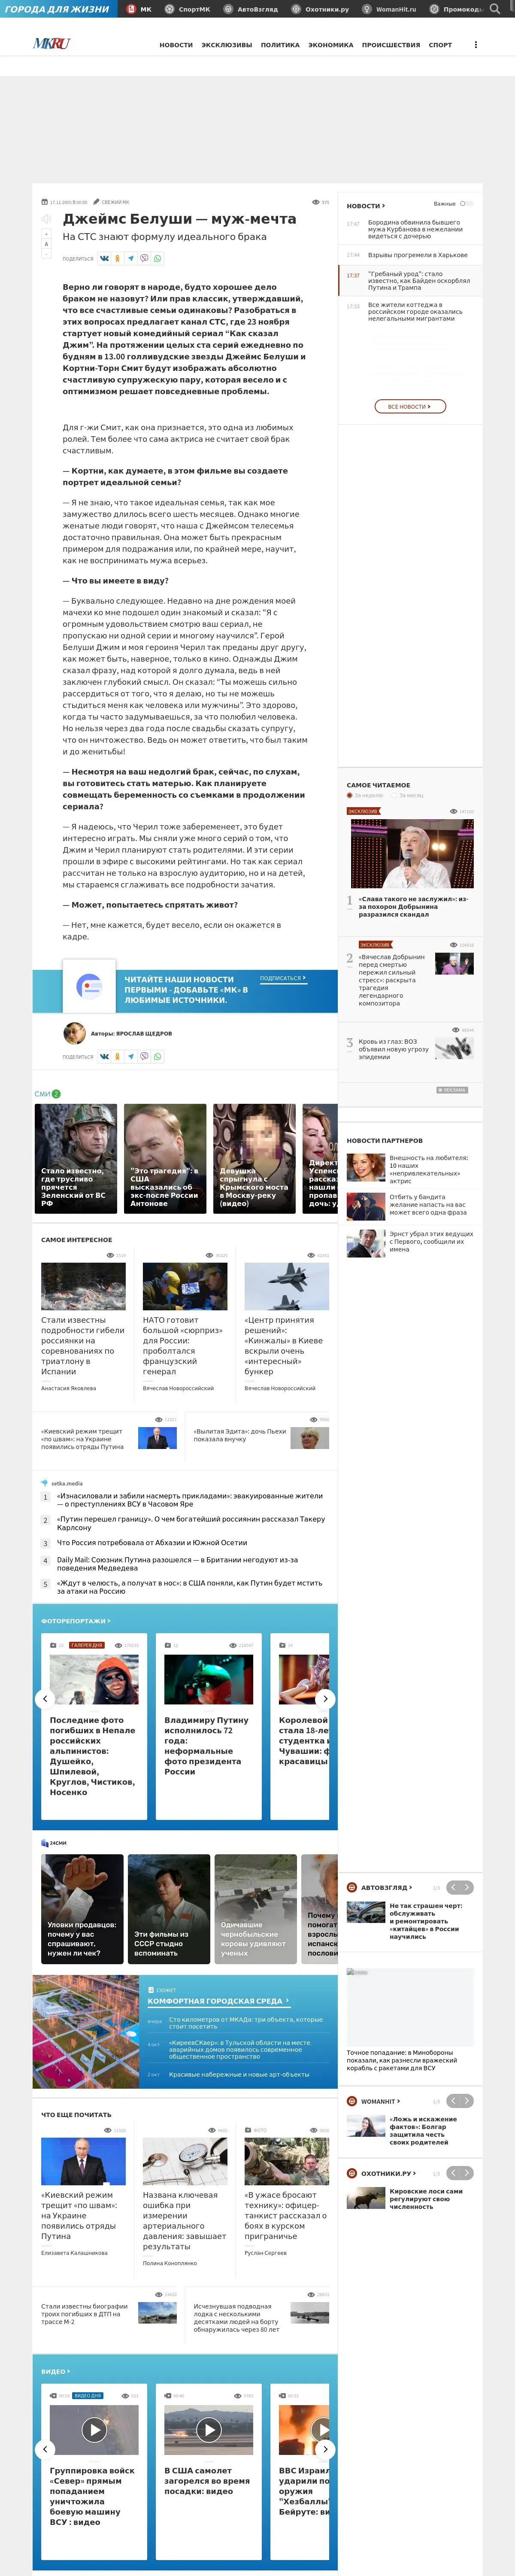The width and height of the screenshot is (515, 2576).
Task: Share article top via Odnoklassniki icon
Action: 117,258
